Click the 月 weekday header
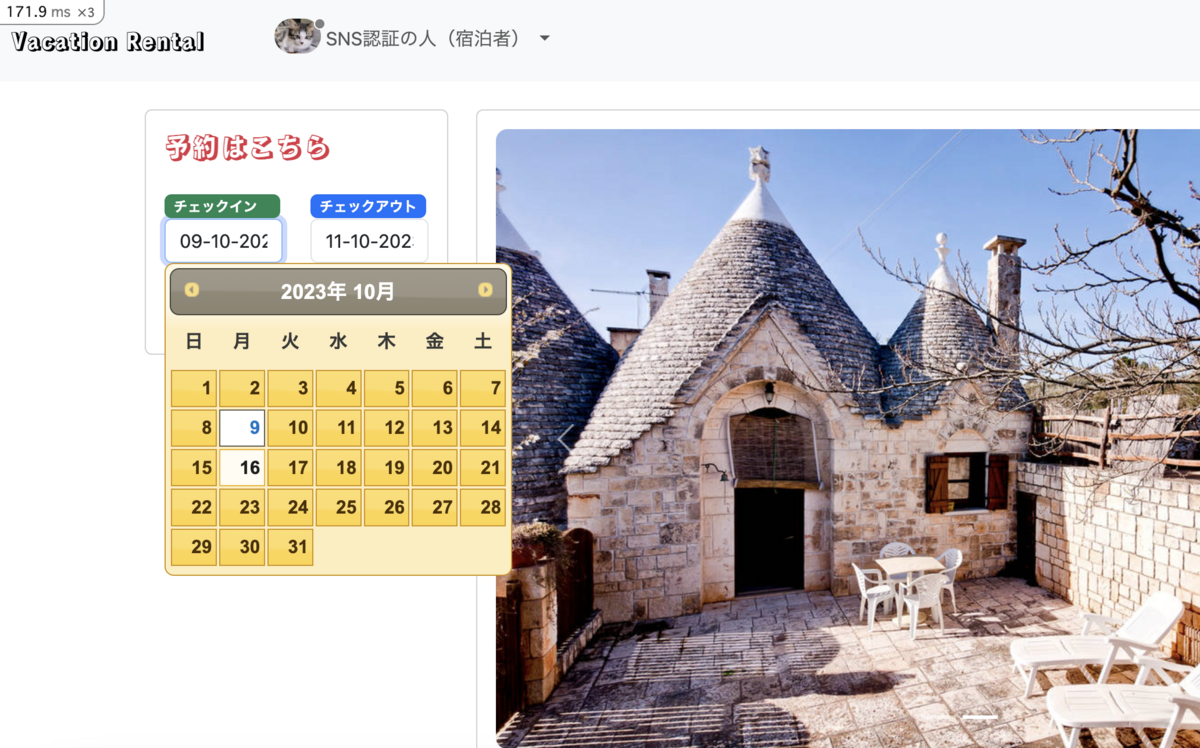 (x=242, y=341)
